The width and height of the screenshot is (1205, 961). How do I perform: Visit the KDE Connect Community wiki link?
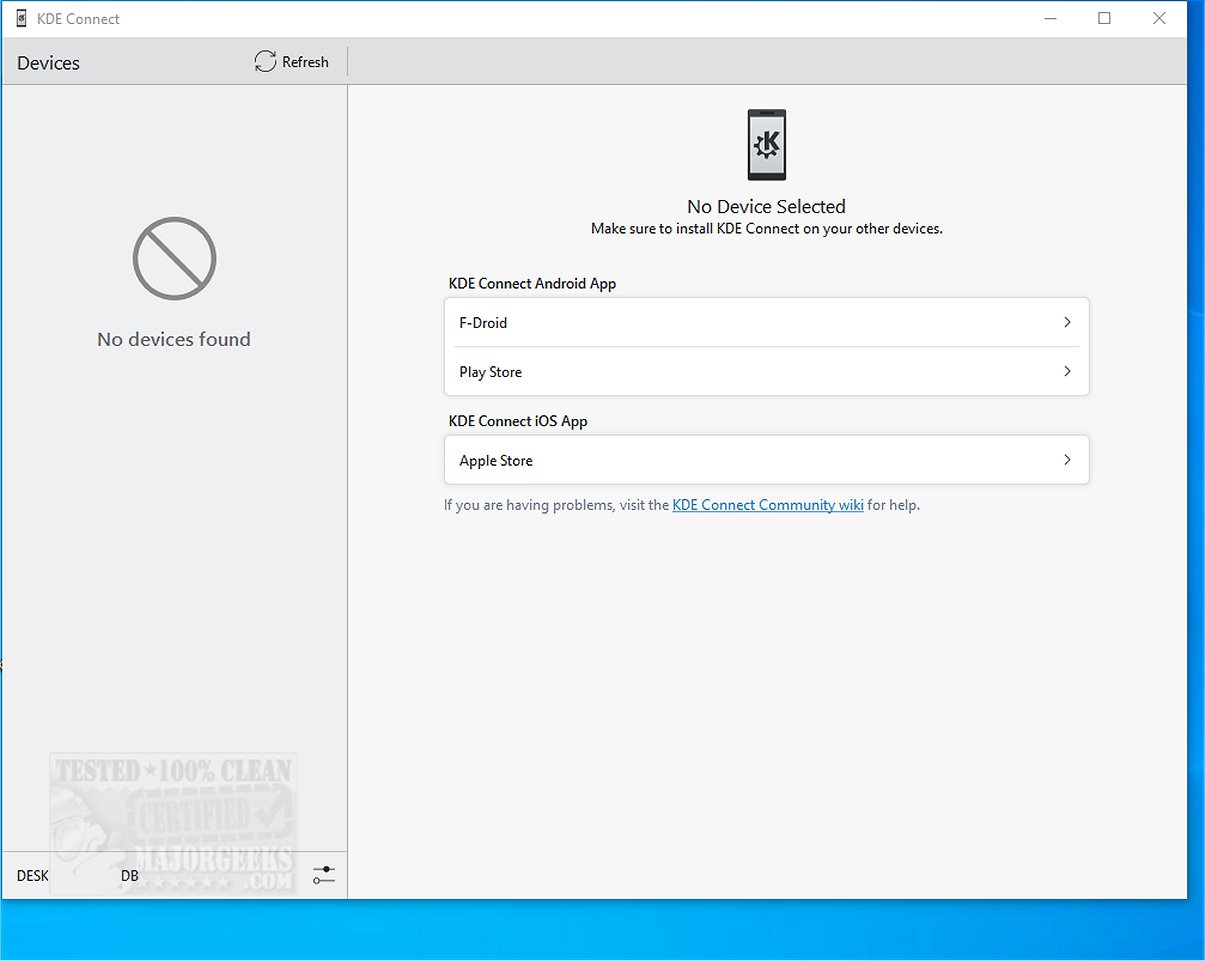[x=767, y=505]
